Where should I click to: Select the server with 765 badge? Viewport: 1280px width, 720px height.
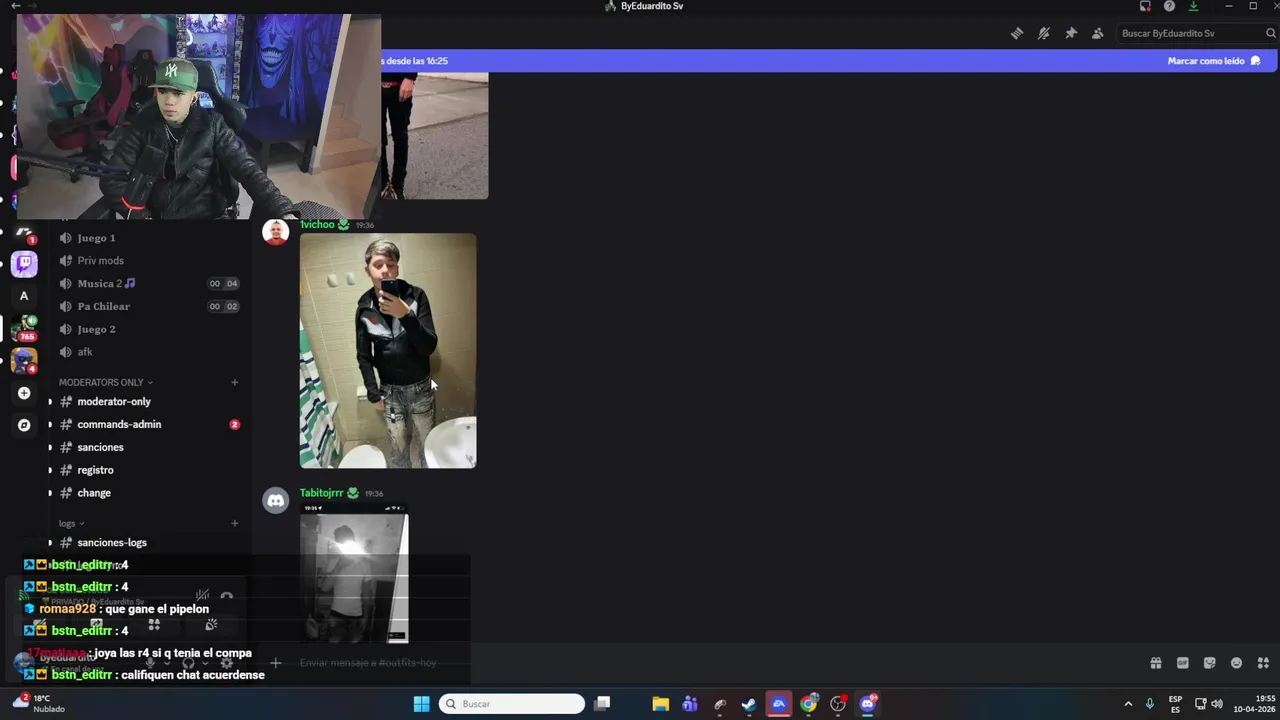click(24, 328)
